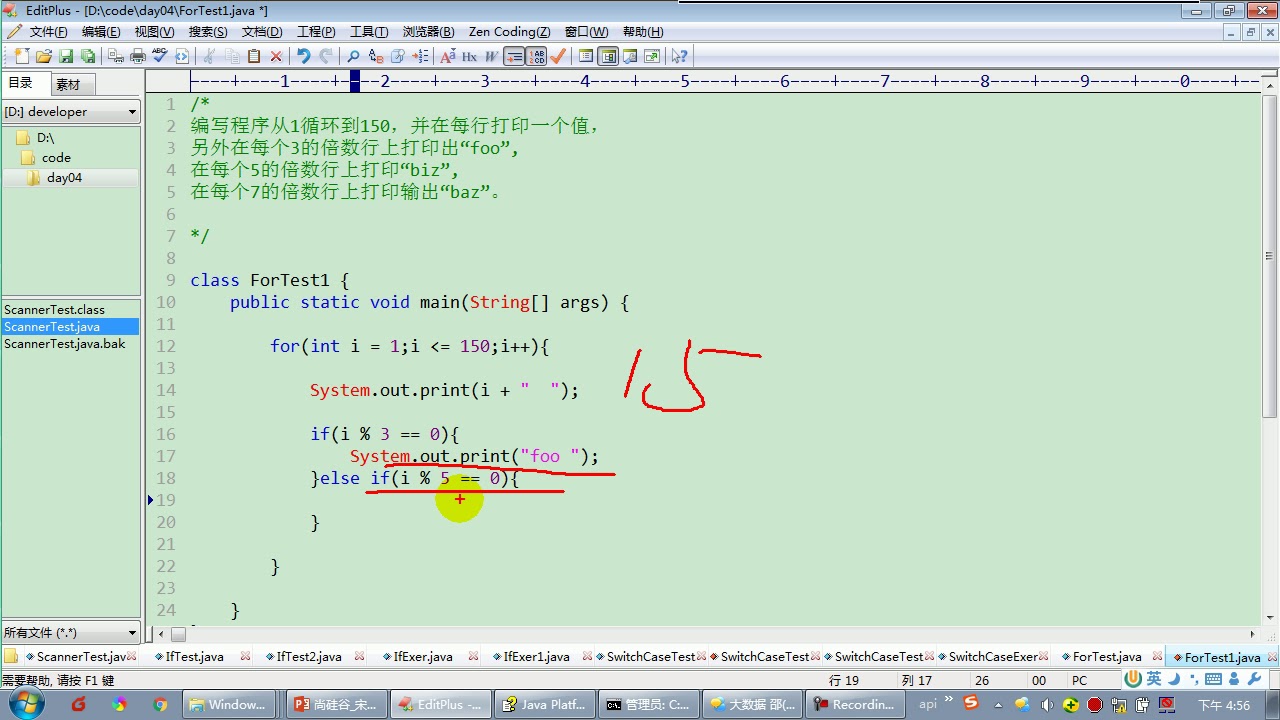Run the ABC spell check
Viewport: 1280px width, 720px height.
tap(160, 56)
